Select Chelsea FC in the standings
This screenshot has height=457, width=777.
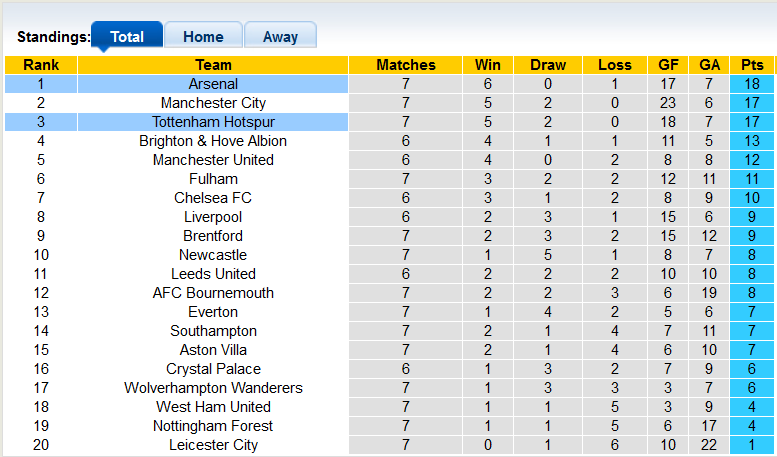(x=213, y=198)
